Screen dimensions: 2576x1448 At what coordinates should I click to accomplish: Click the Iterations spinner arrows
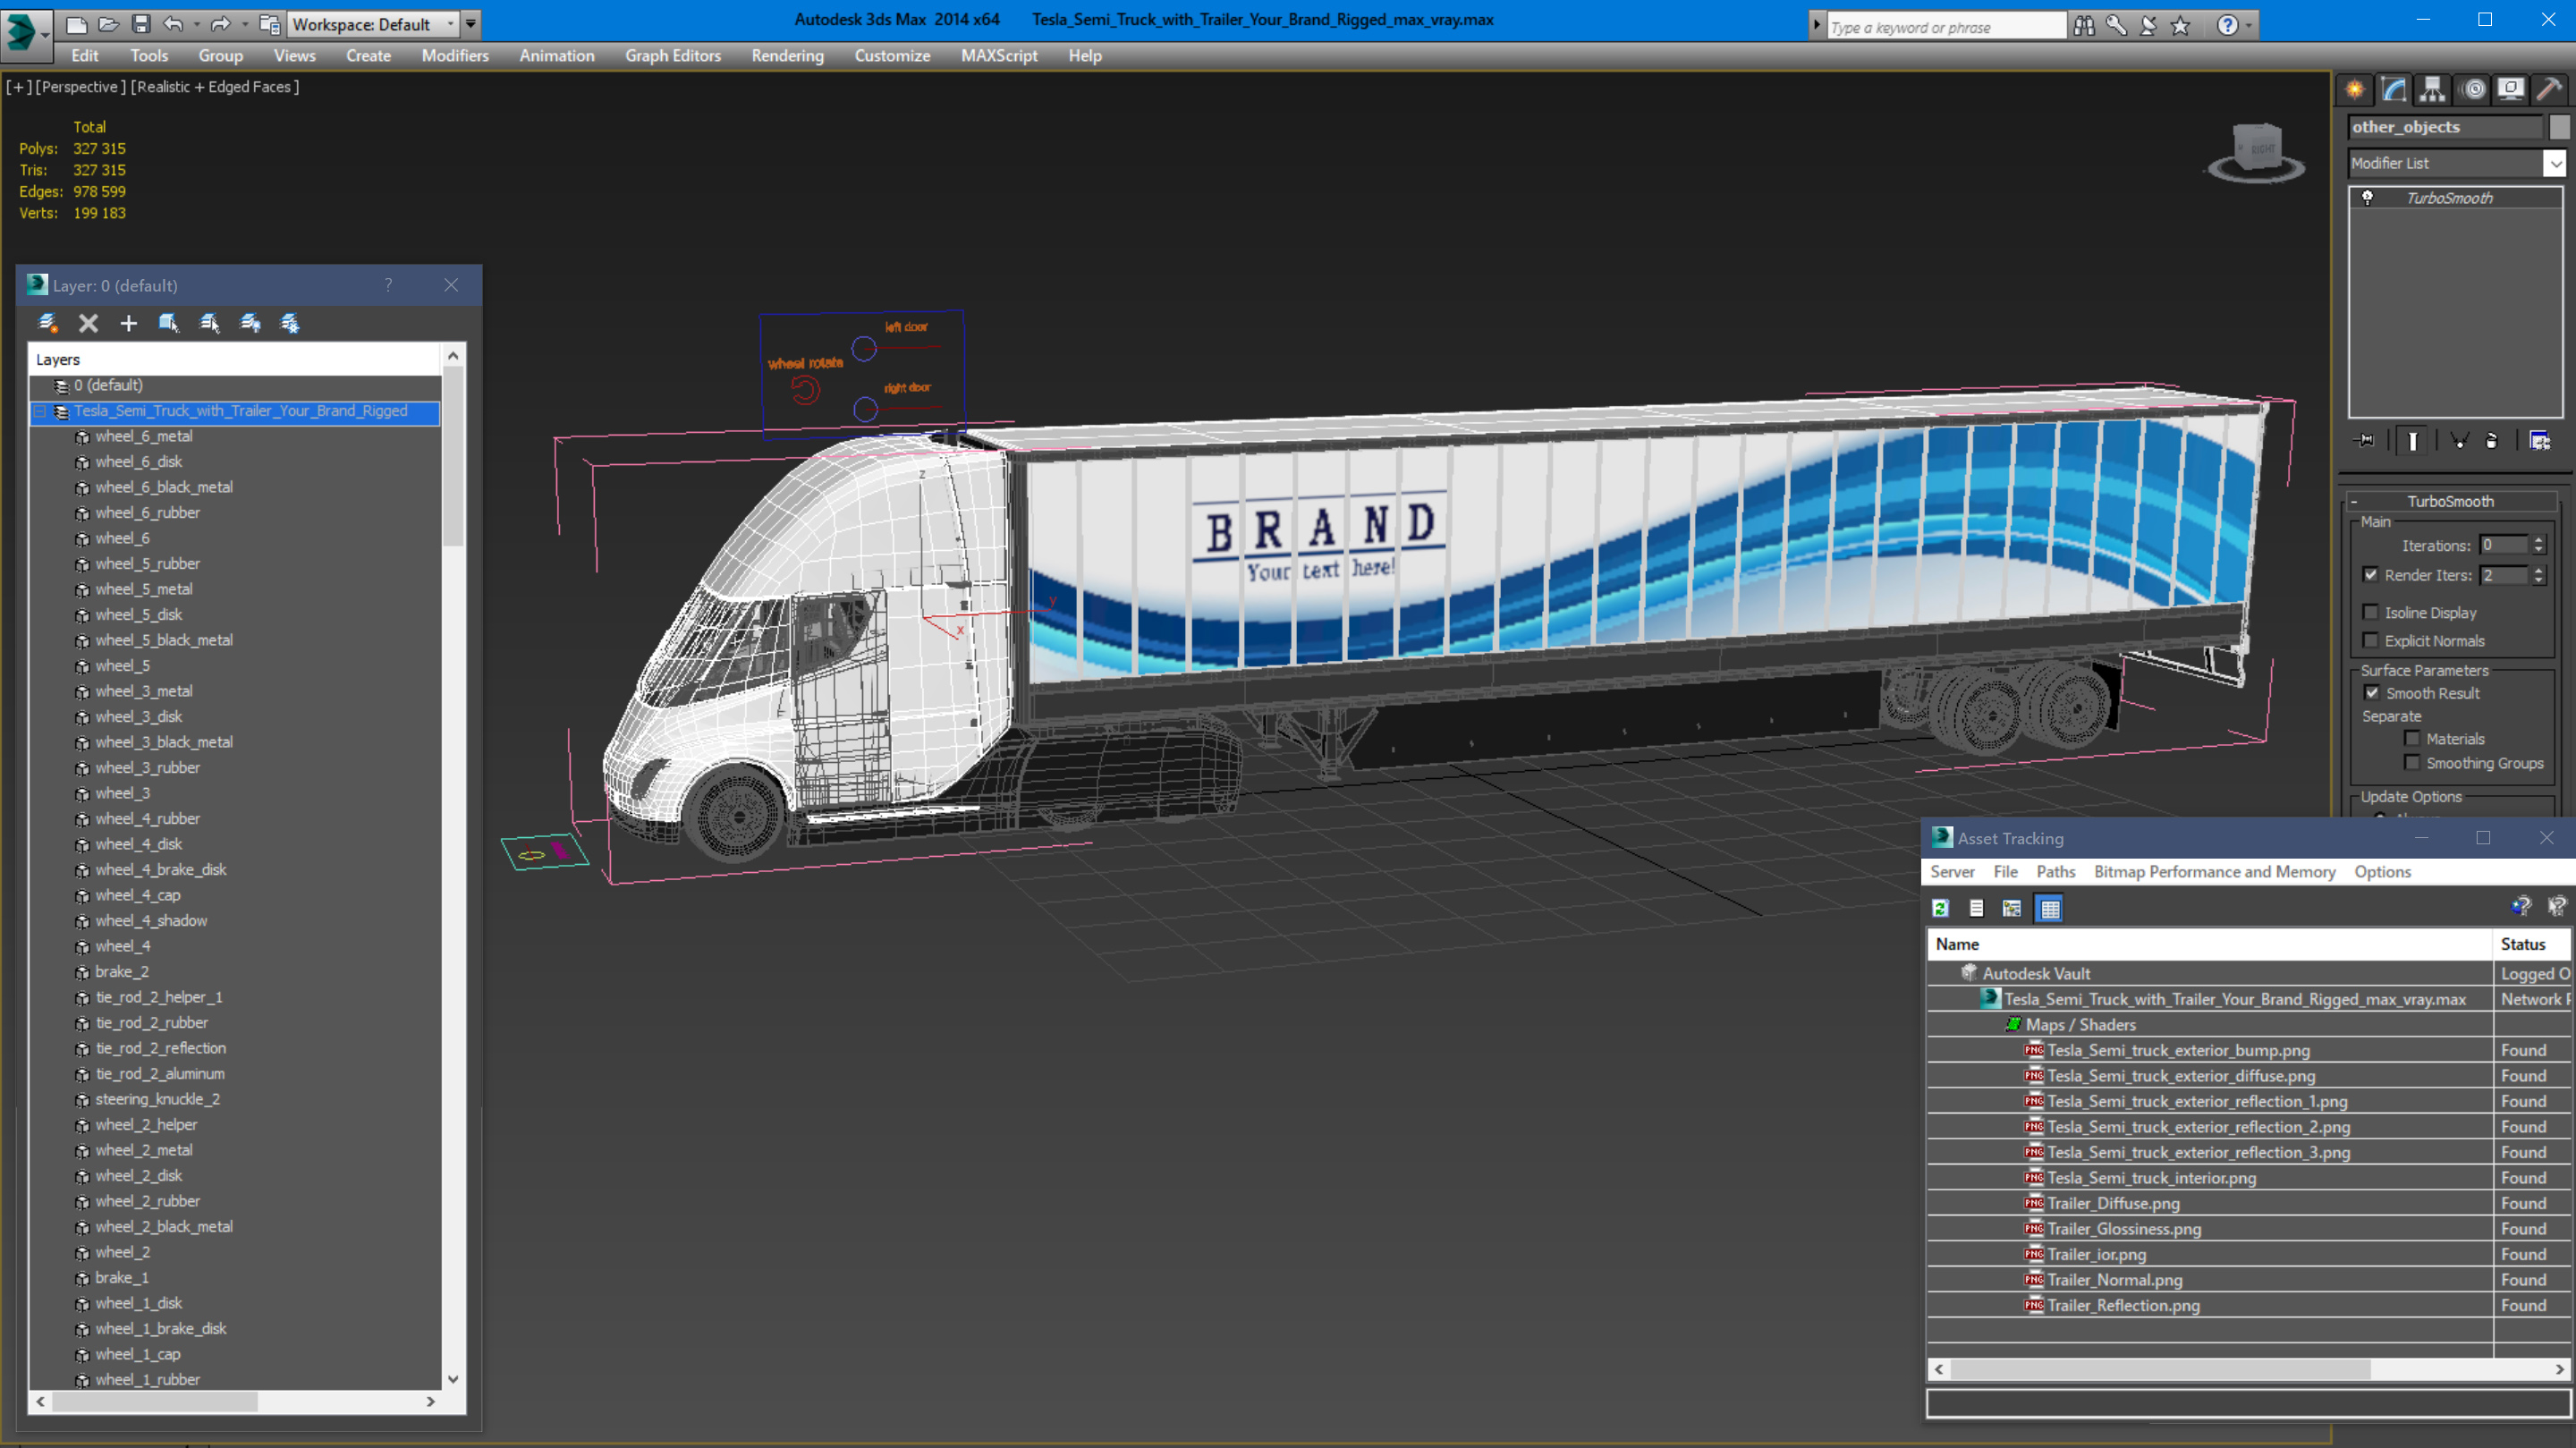2538,545
